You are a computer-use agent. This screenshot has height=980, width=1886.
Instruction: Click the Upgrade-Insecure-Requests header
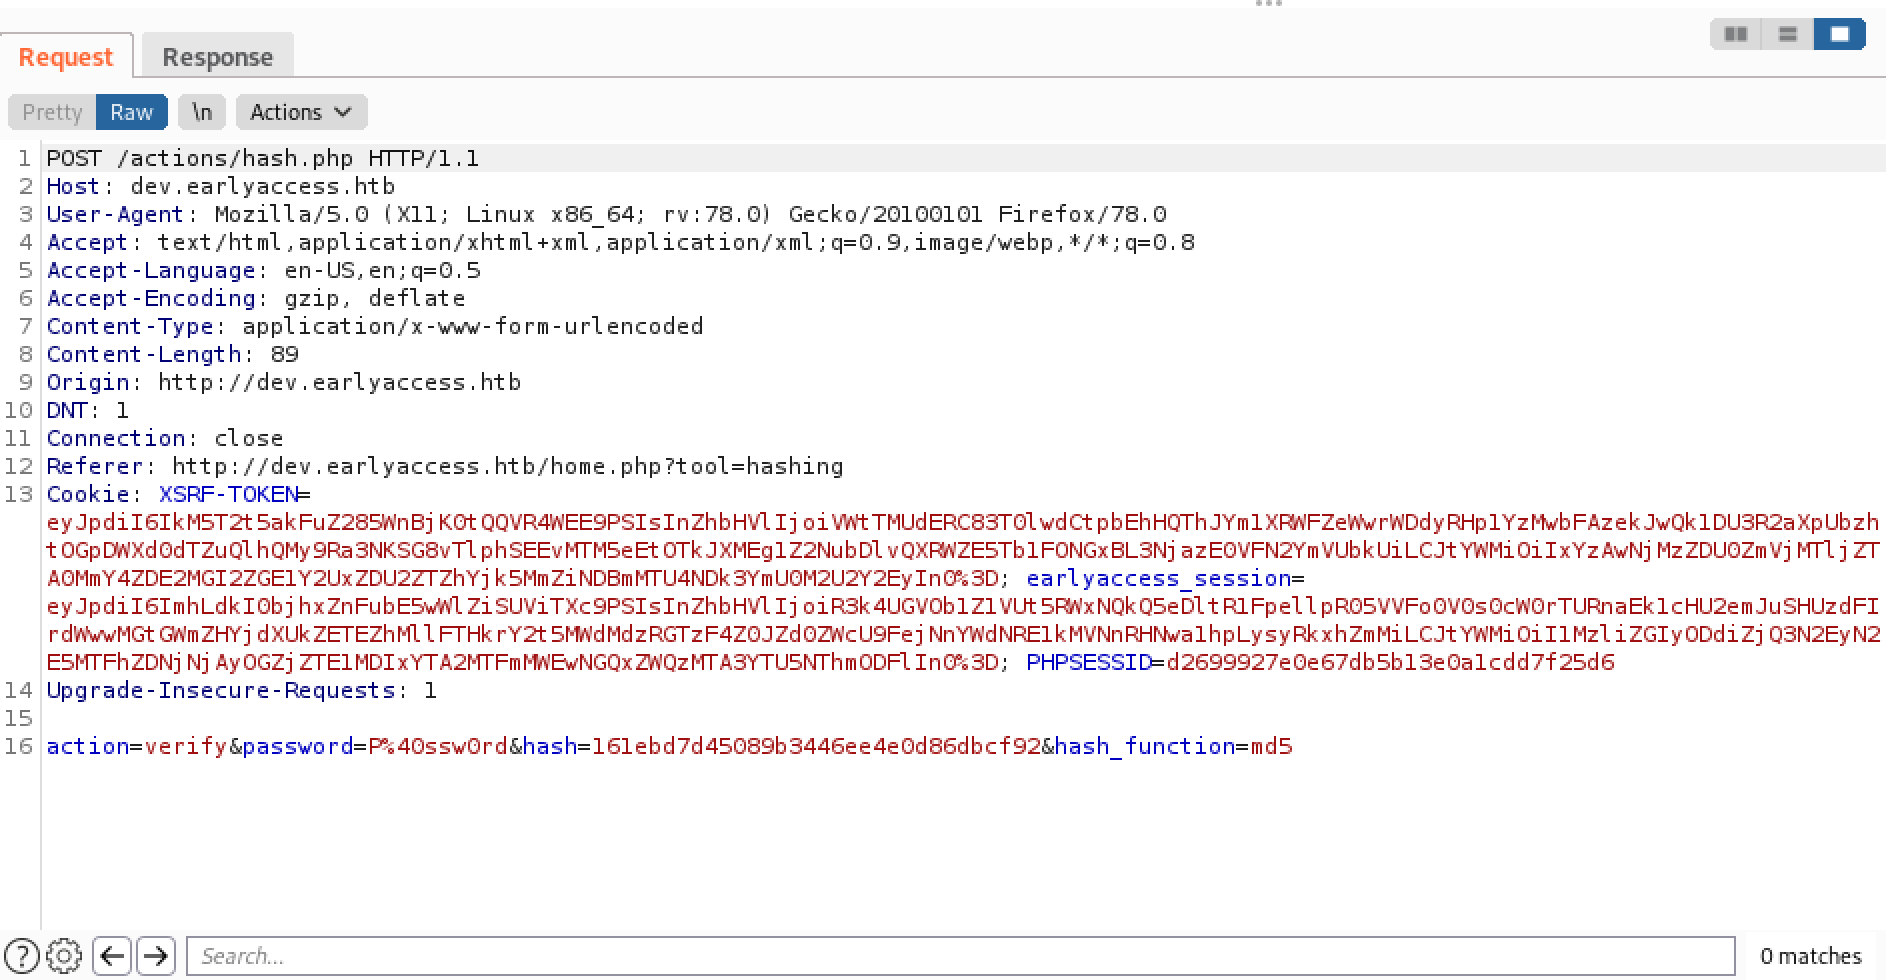pyautogui.click(x=242, y=690)
